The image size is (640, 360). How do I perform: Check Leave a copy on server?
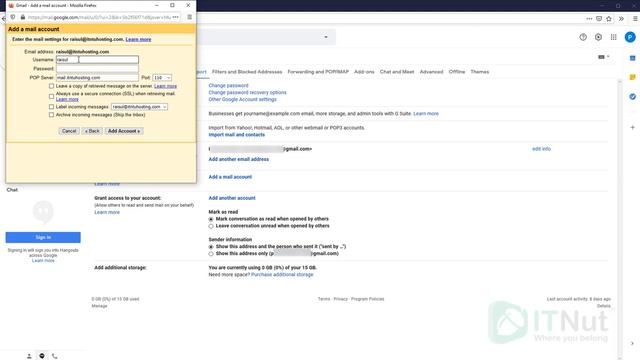tap(51, 86)
